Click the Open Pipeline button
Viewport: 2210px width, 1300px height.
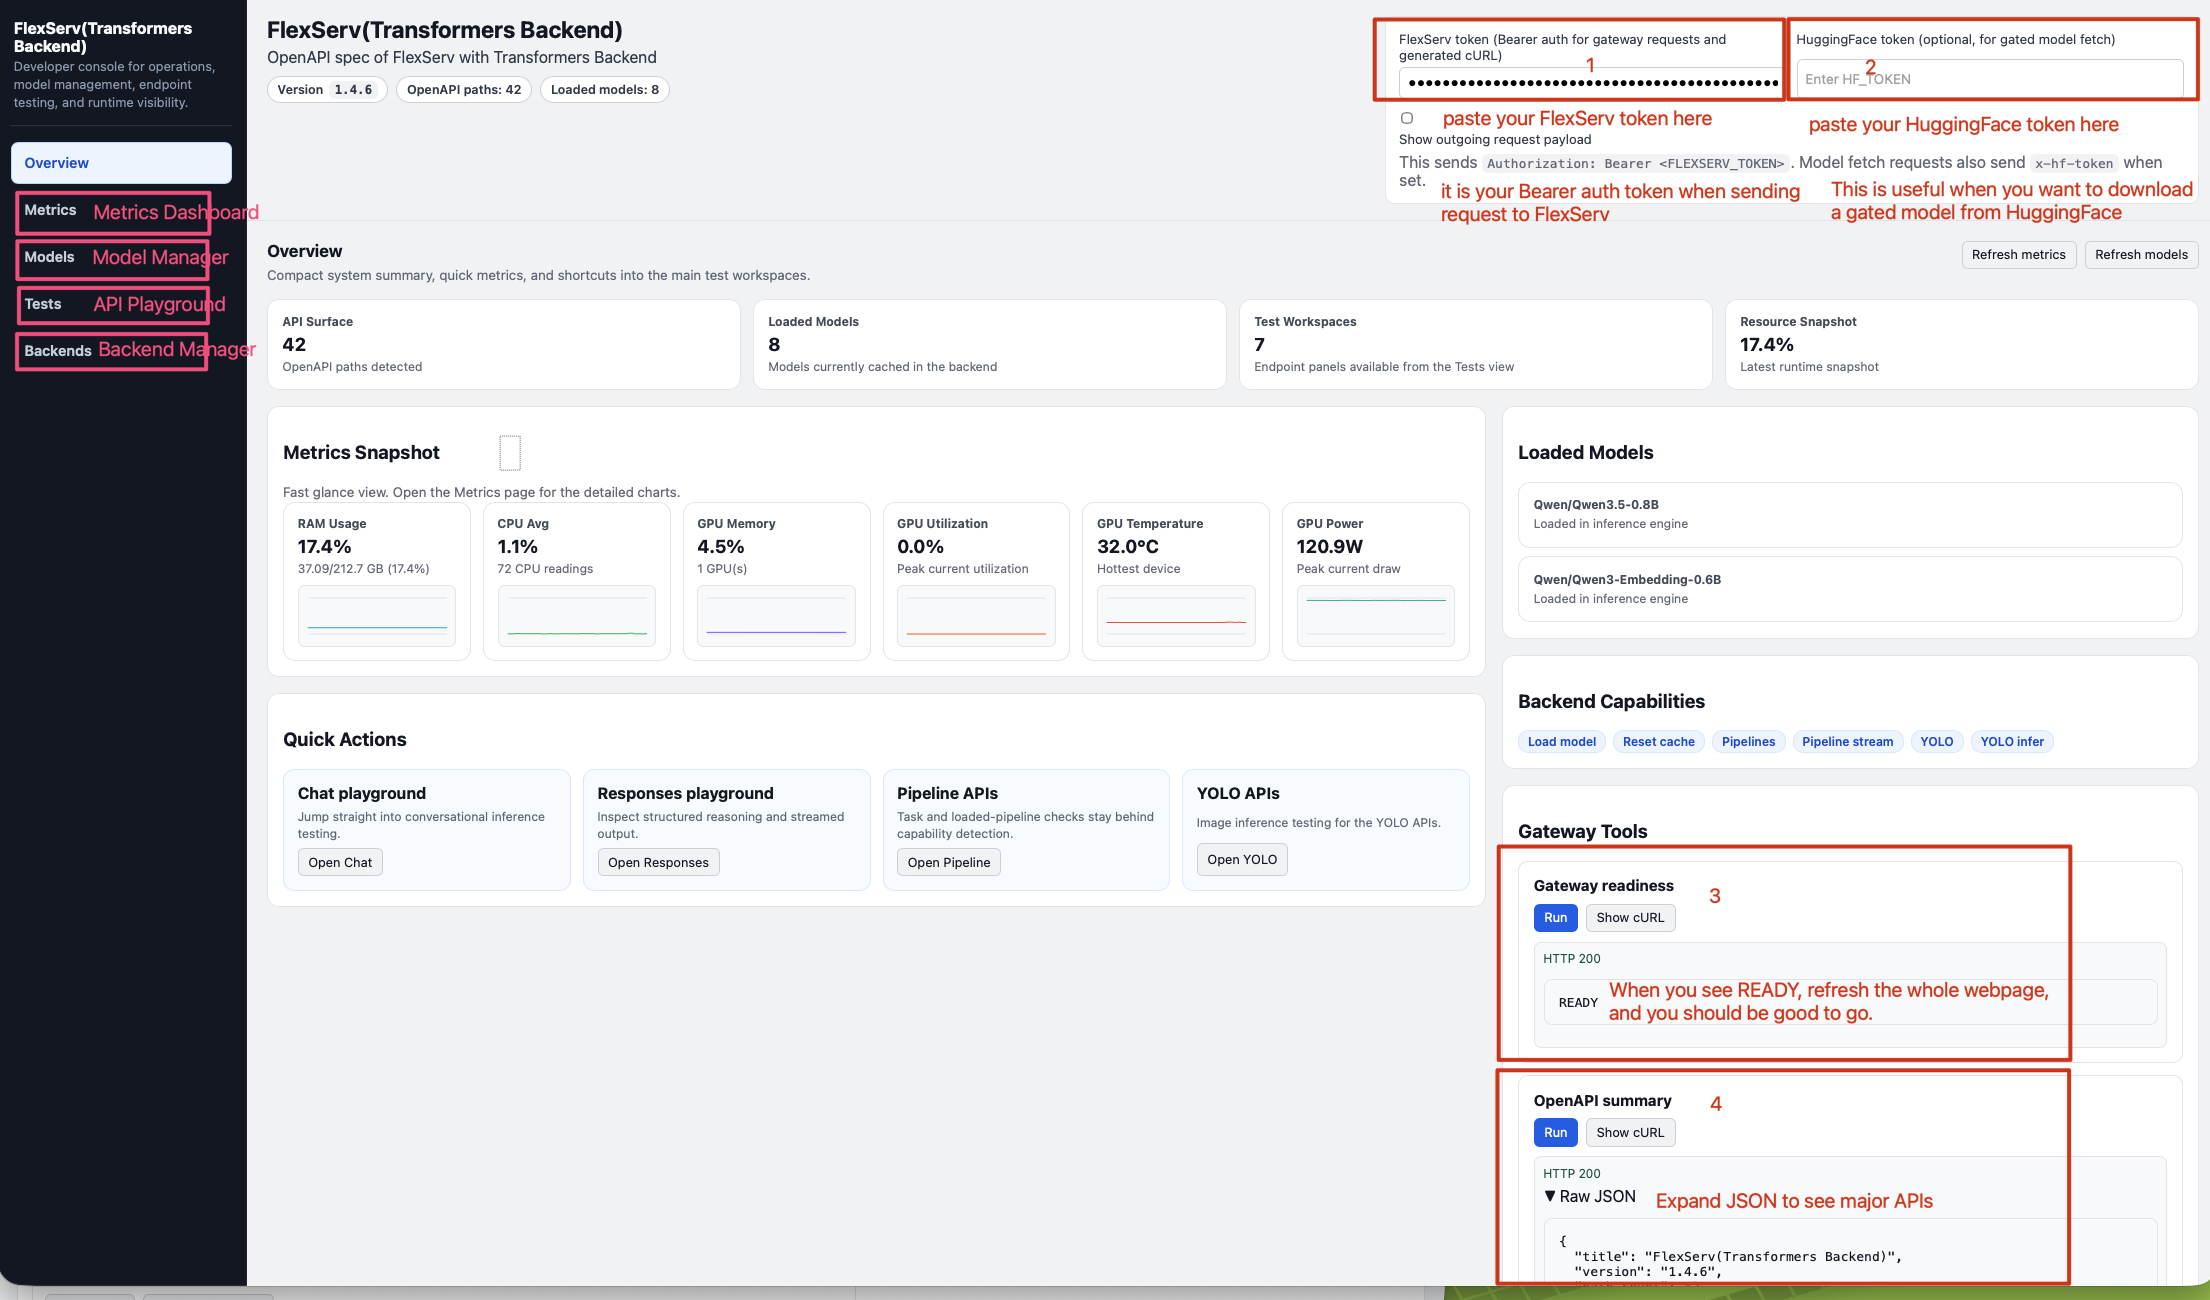click(949, 862)
